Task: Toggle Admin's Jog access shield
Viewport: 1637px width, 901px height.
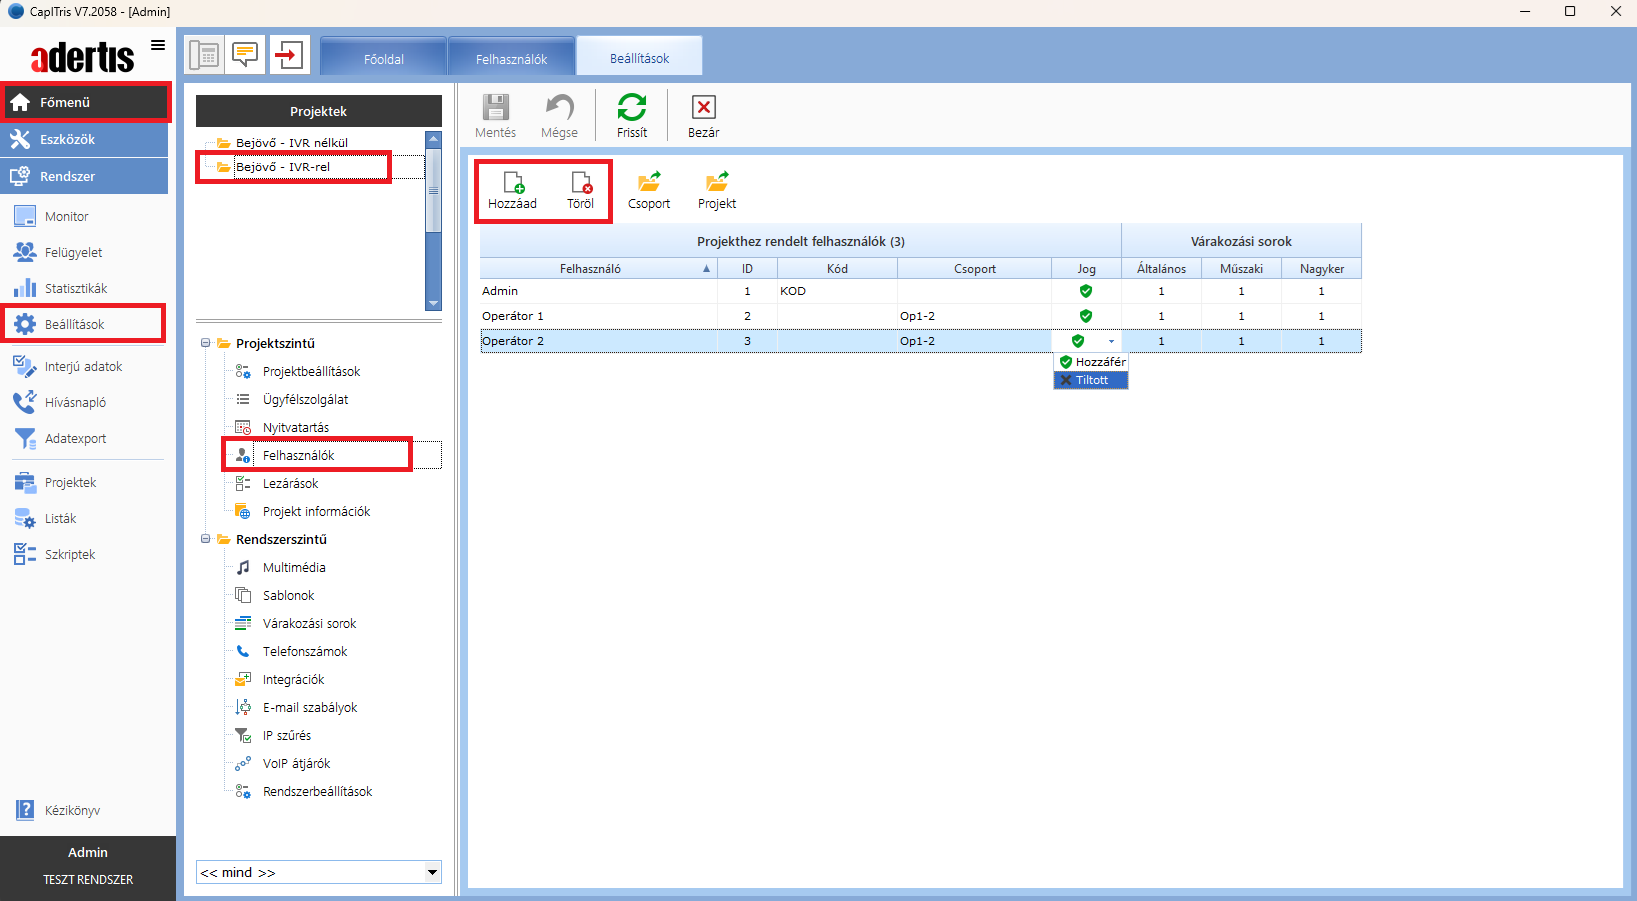Action: (1086, 291)
